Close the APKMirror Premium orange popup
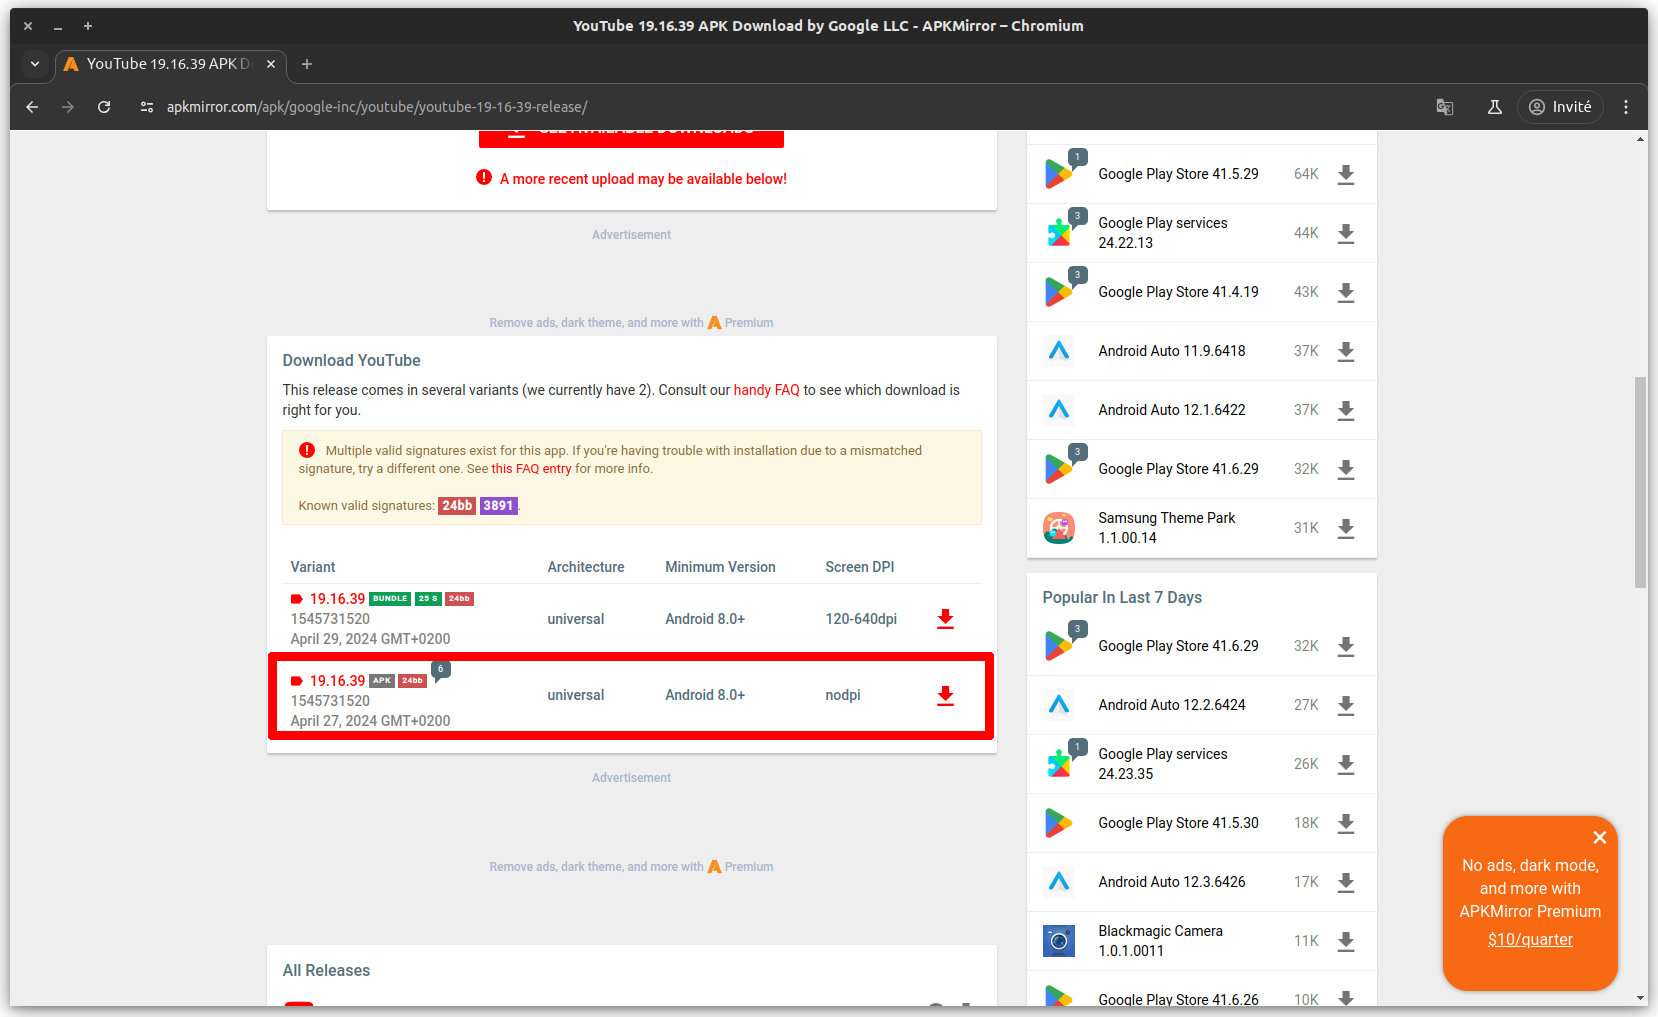The width and height of the screenshot is (1658, 1017). tap(1600, 837)
